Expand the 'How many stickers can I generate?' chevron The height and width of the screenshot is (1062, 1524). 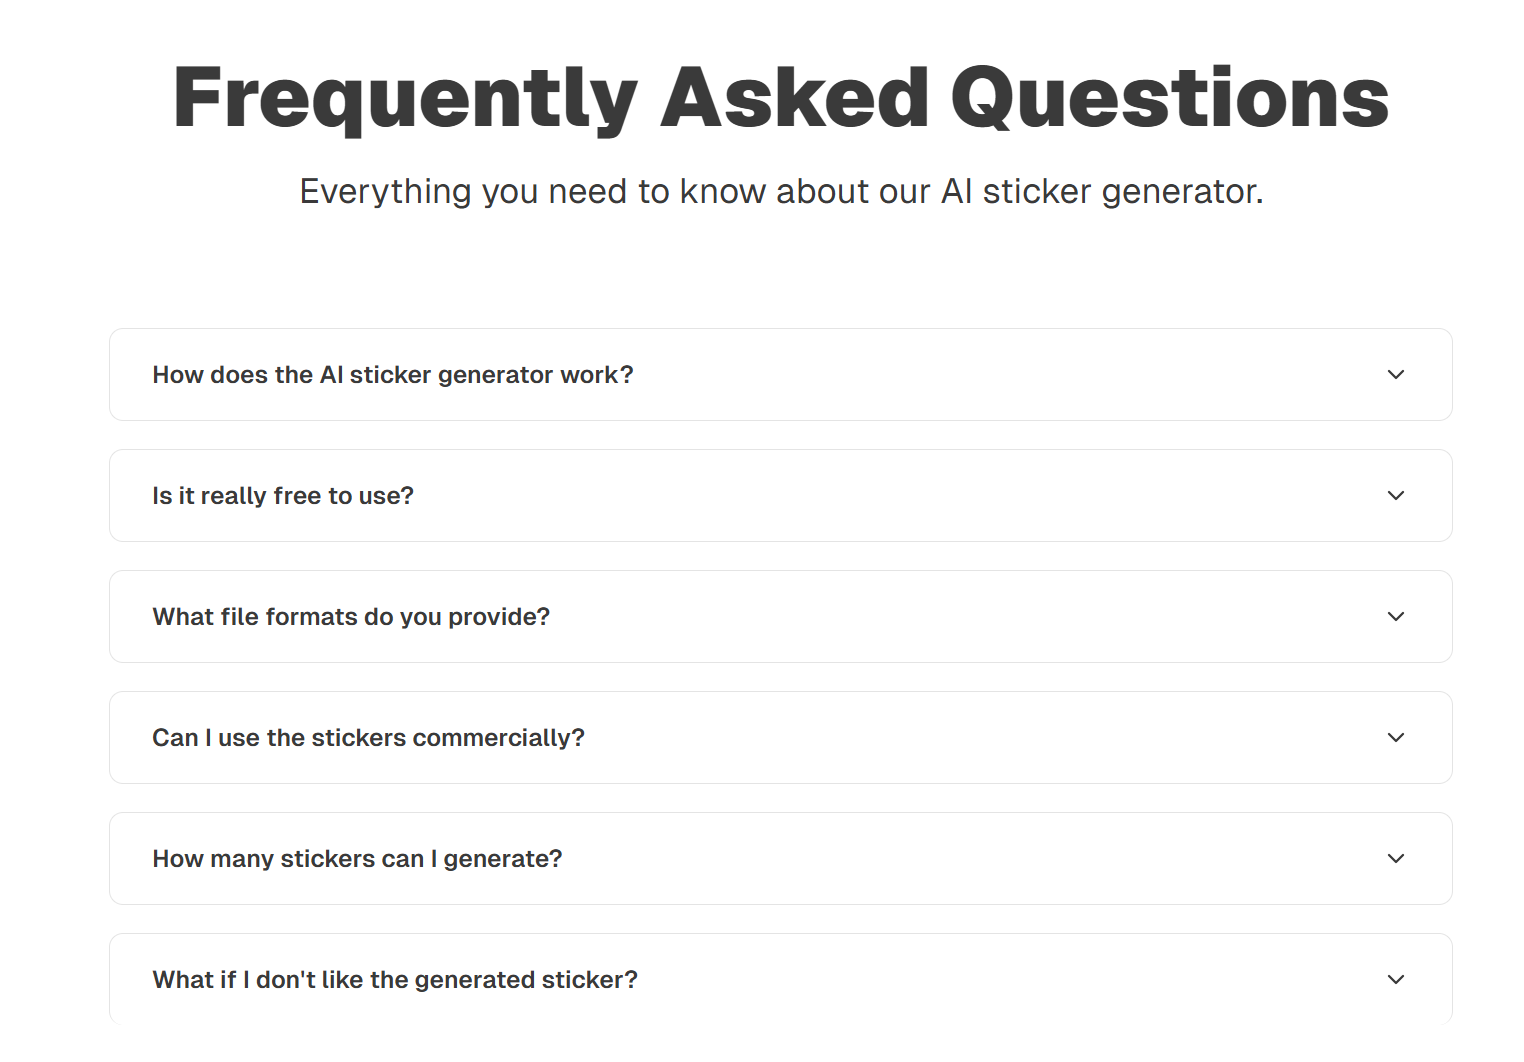1396,858
